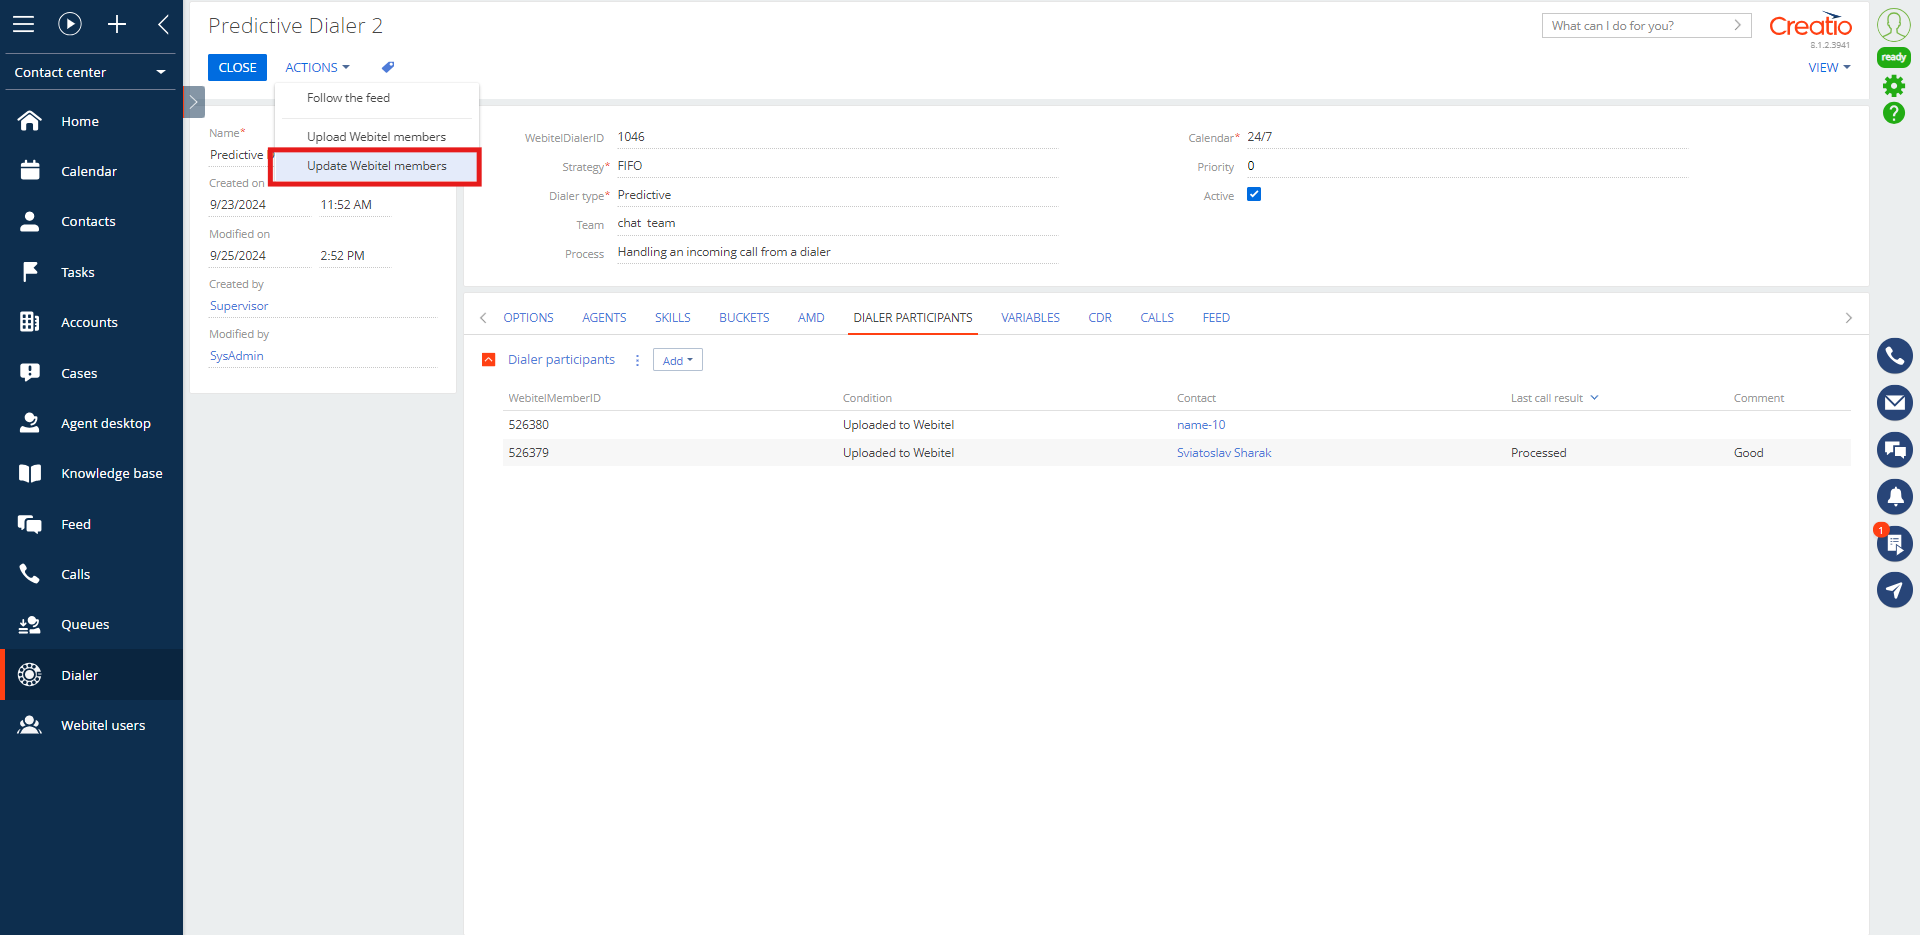Switch to the SKILLS tab
This screenshot has height=935, width=1920.
pos(673,318)
